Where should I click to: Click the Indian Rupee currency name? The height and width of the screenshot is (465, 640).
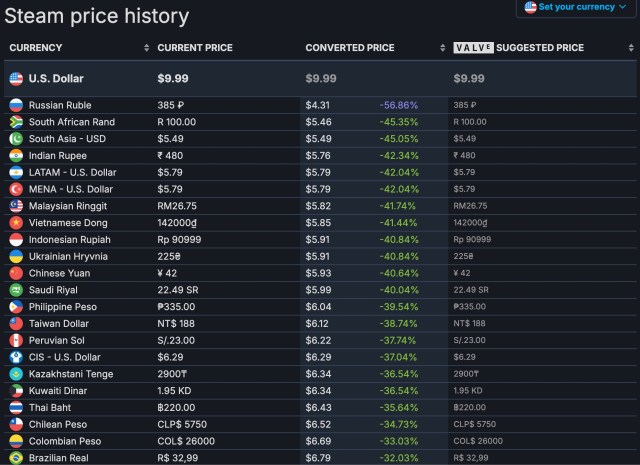pos(58,156)
